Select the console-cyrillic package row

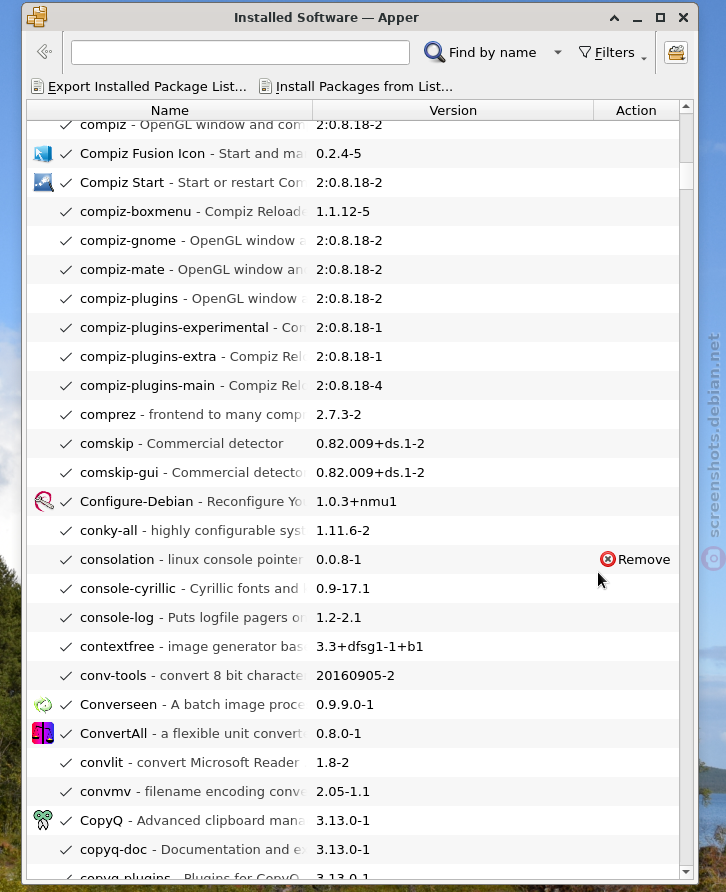353,589
